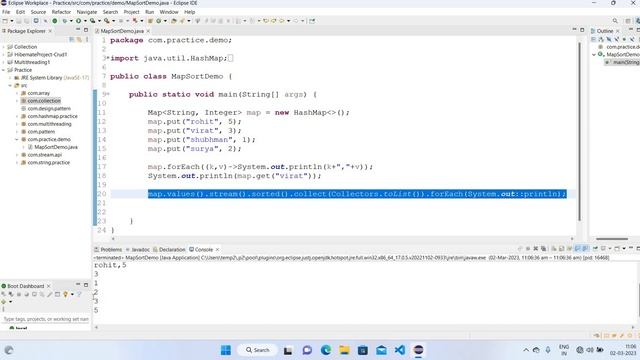Viewport: 640px width, 360px height.
Task: Toggle the fold marker on import line 3
Action: click(x=108, y=58)
